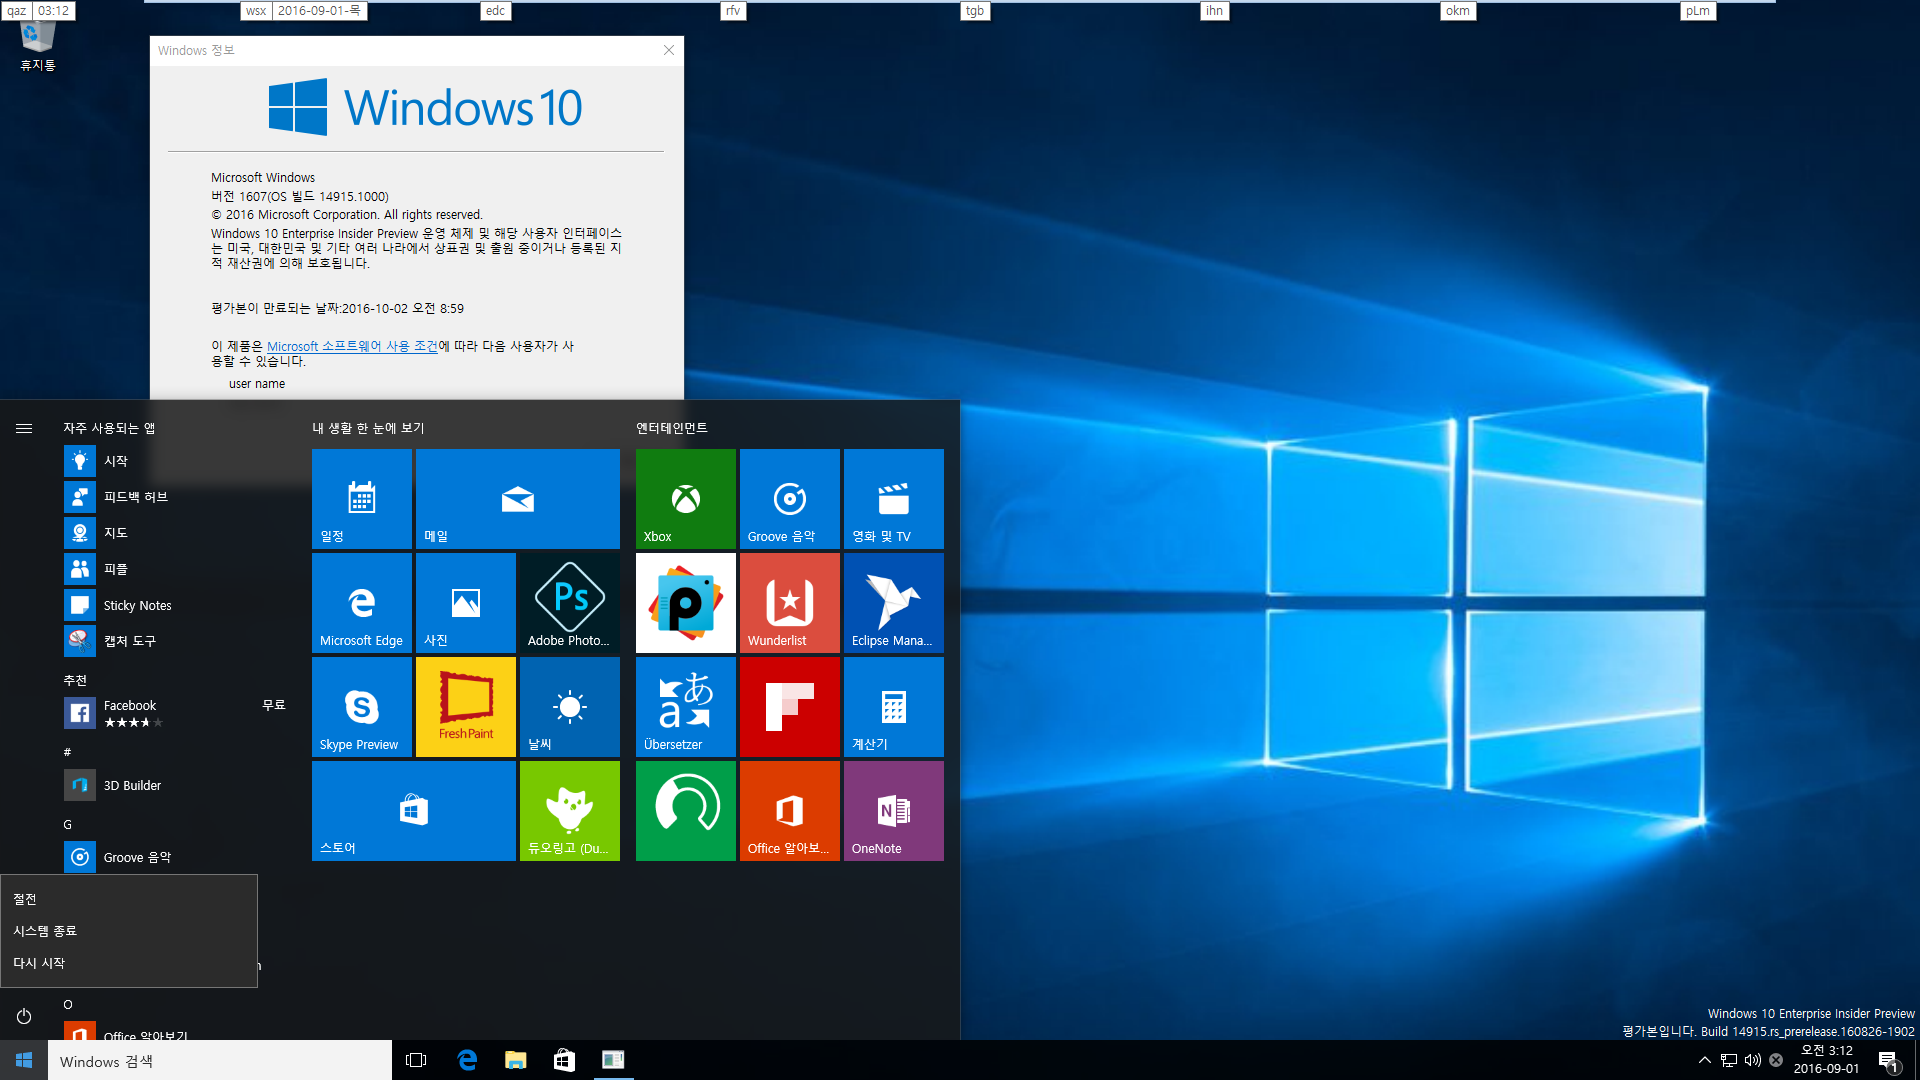Jump to letter # section header
Viewport: 1920px width, 1080px height.
pos(67,752)
